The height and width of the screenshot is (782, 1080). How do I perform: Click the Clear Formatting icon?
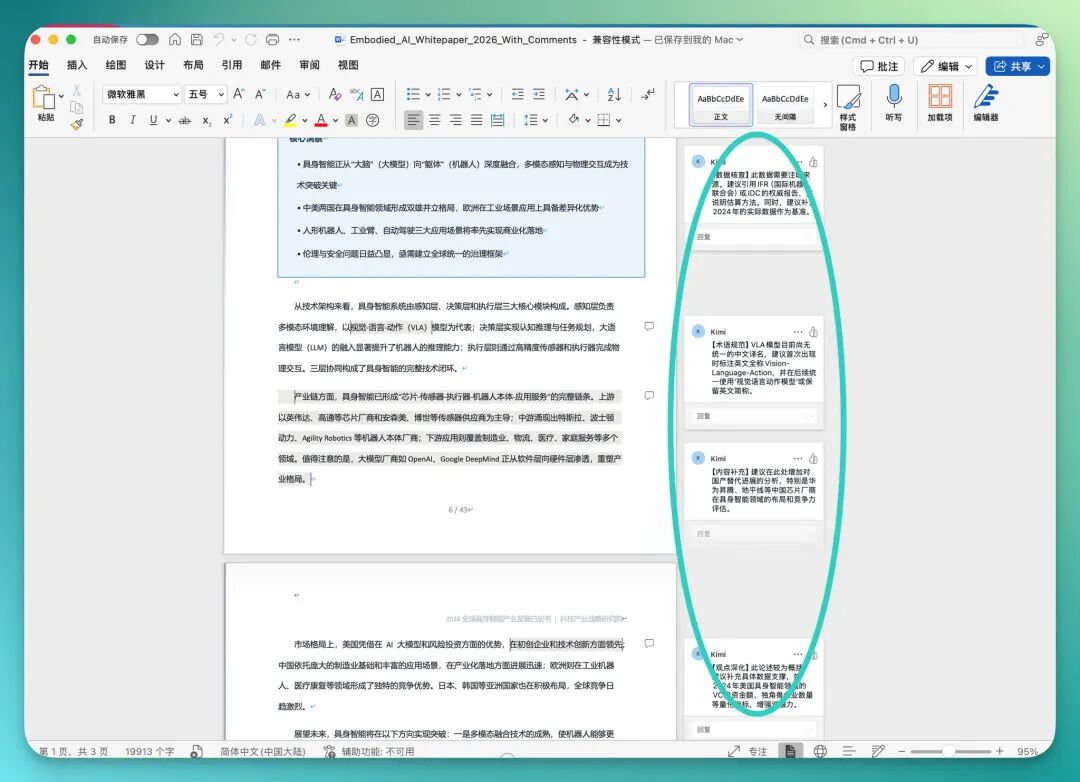335,94
